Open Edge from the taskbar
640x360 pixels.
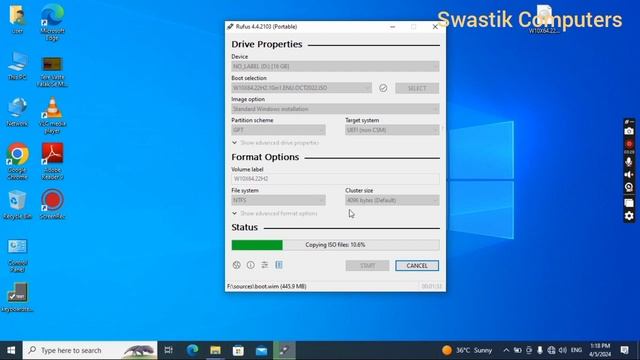coord(192,350)
